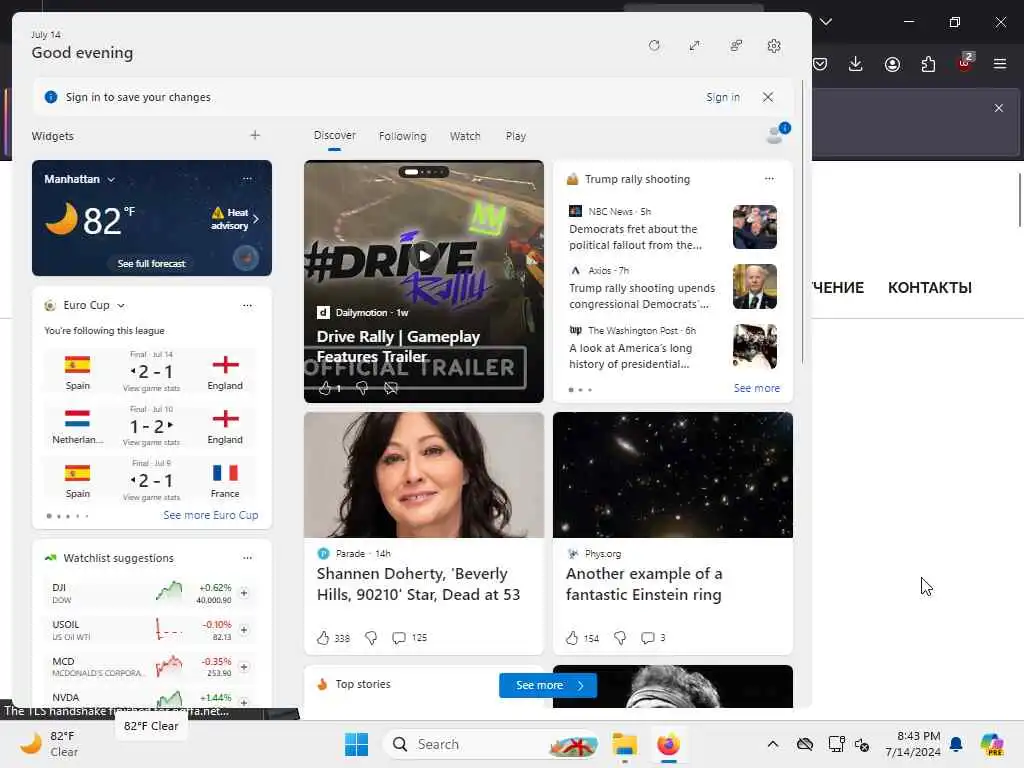Open the Shannen Doherty photo thumbnail
The width and height of the screenshot is (1024, 768).
click(424, 475)
